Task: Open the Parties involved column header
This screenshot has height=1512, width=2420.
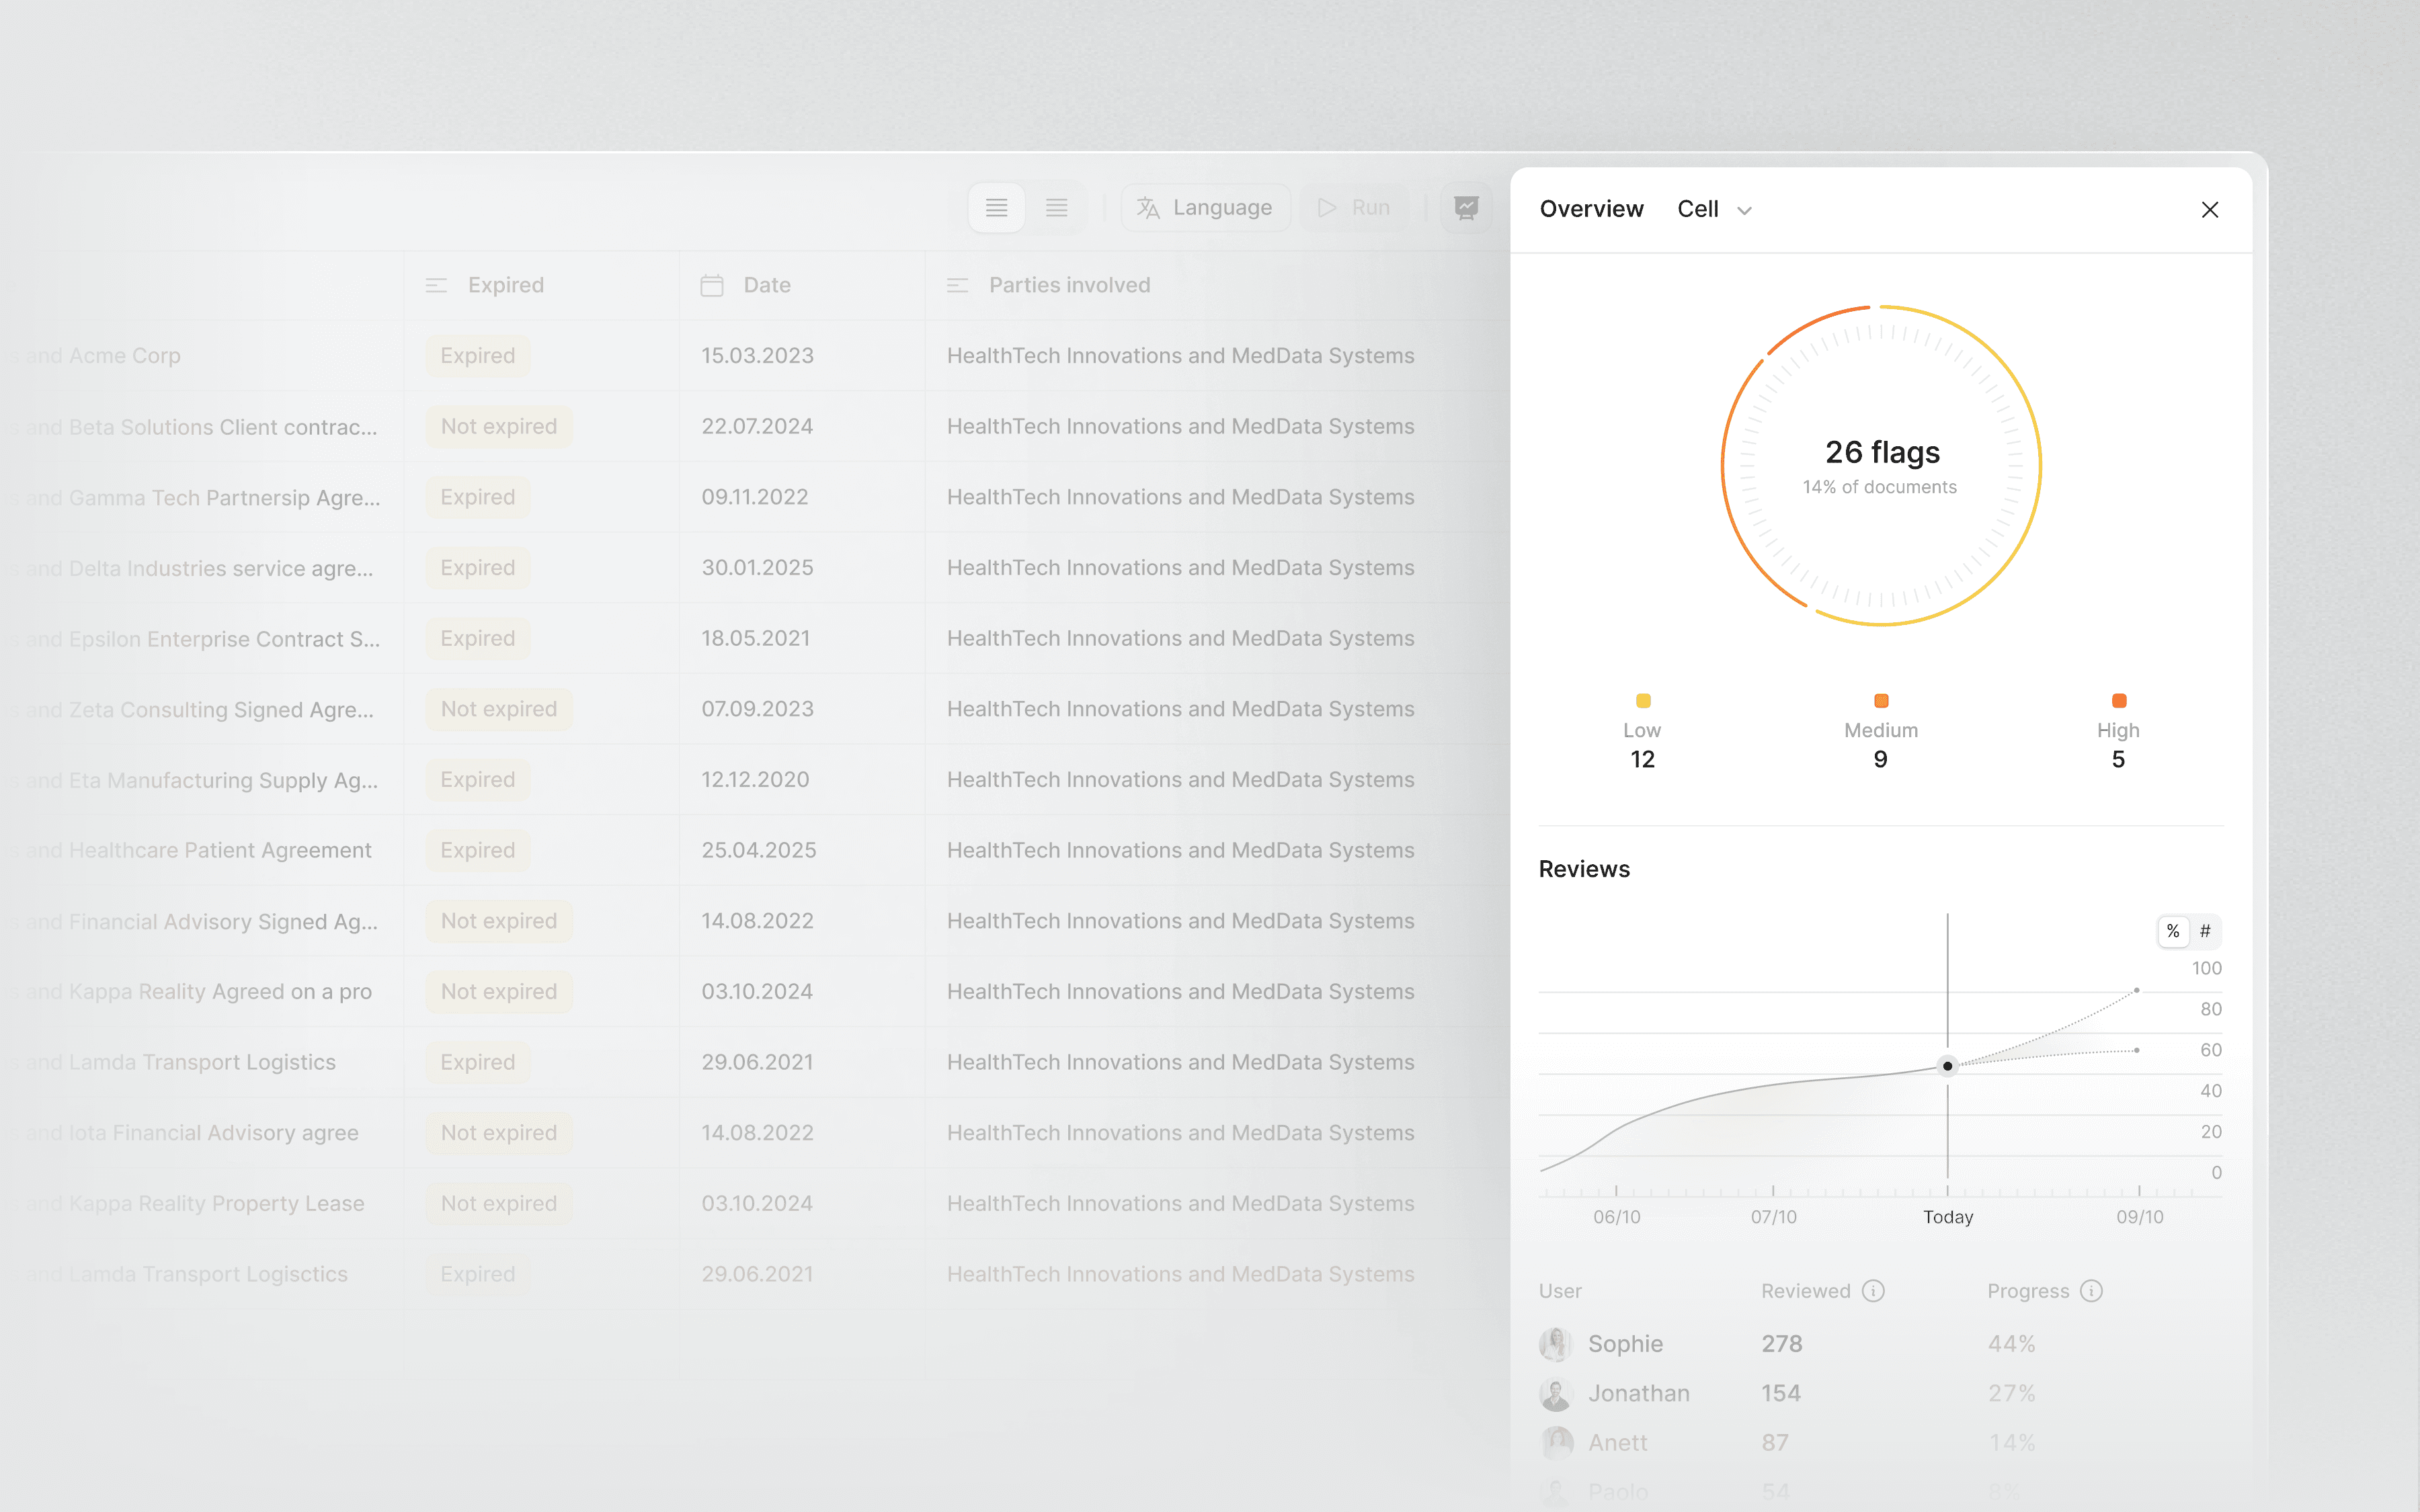Action: pos(1069,286)
